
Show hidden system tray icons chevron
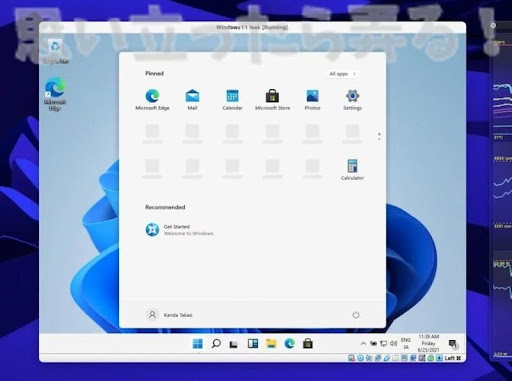point(363,343)
